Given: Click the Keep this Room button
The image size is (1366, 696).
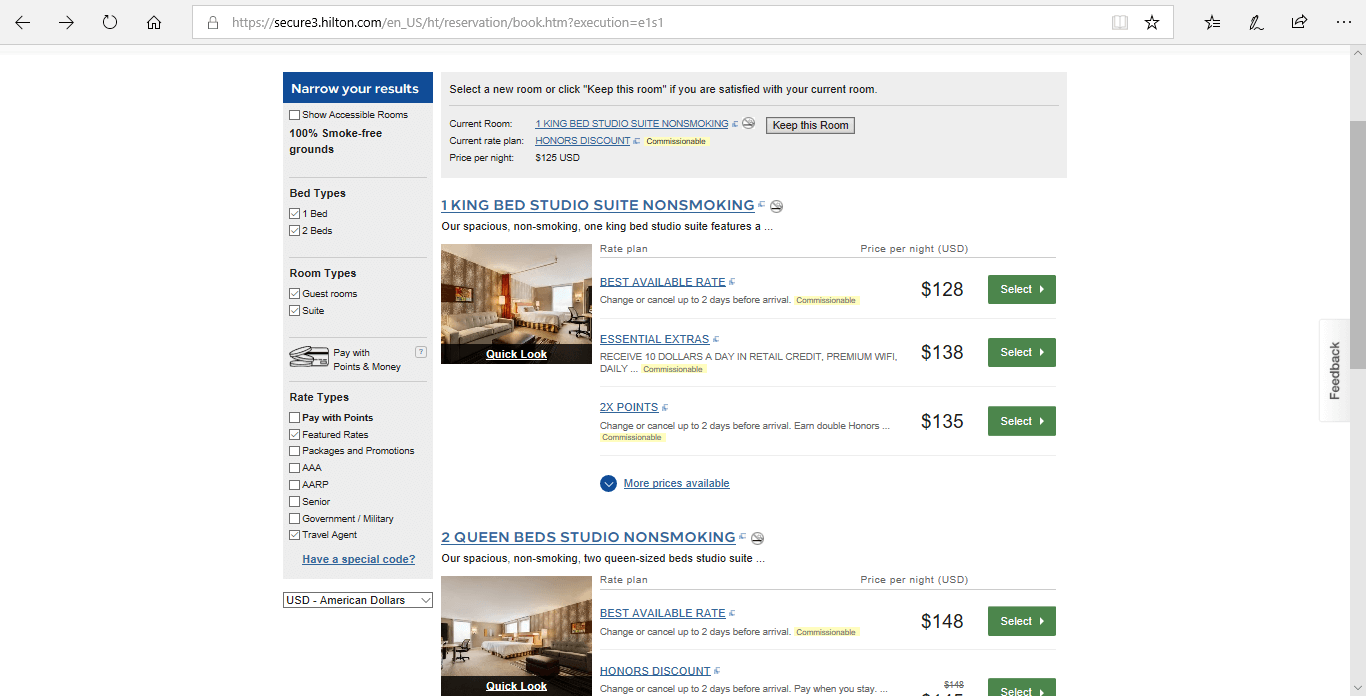Looking at the screenshot, I should [x=811, y=125].
